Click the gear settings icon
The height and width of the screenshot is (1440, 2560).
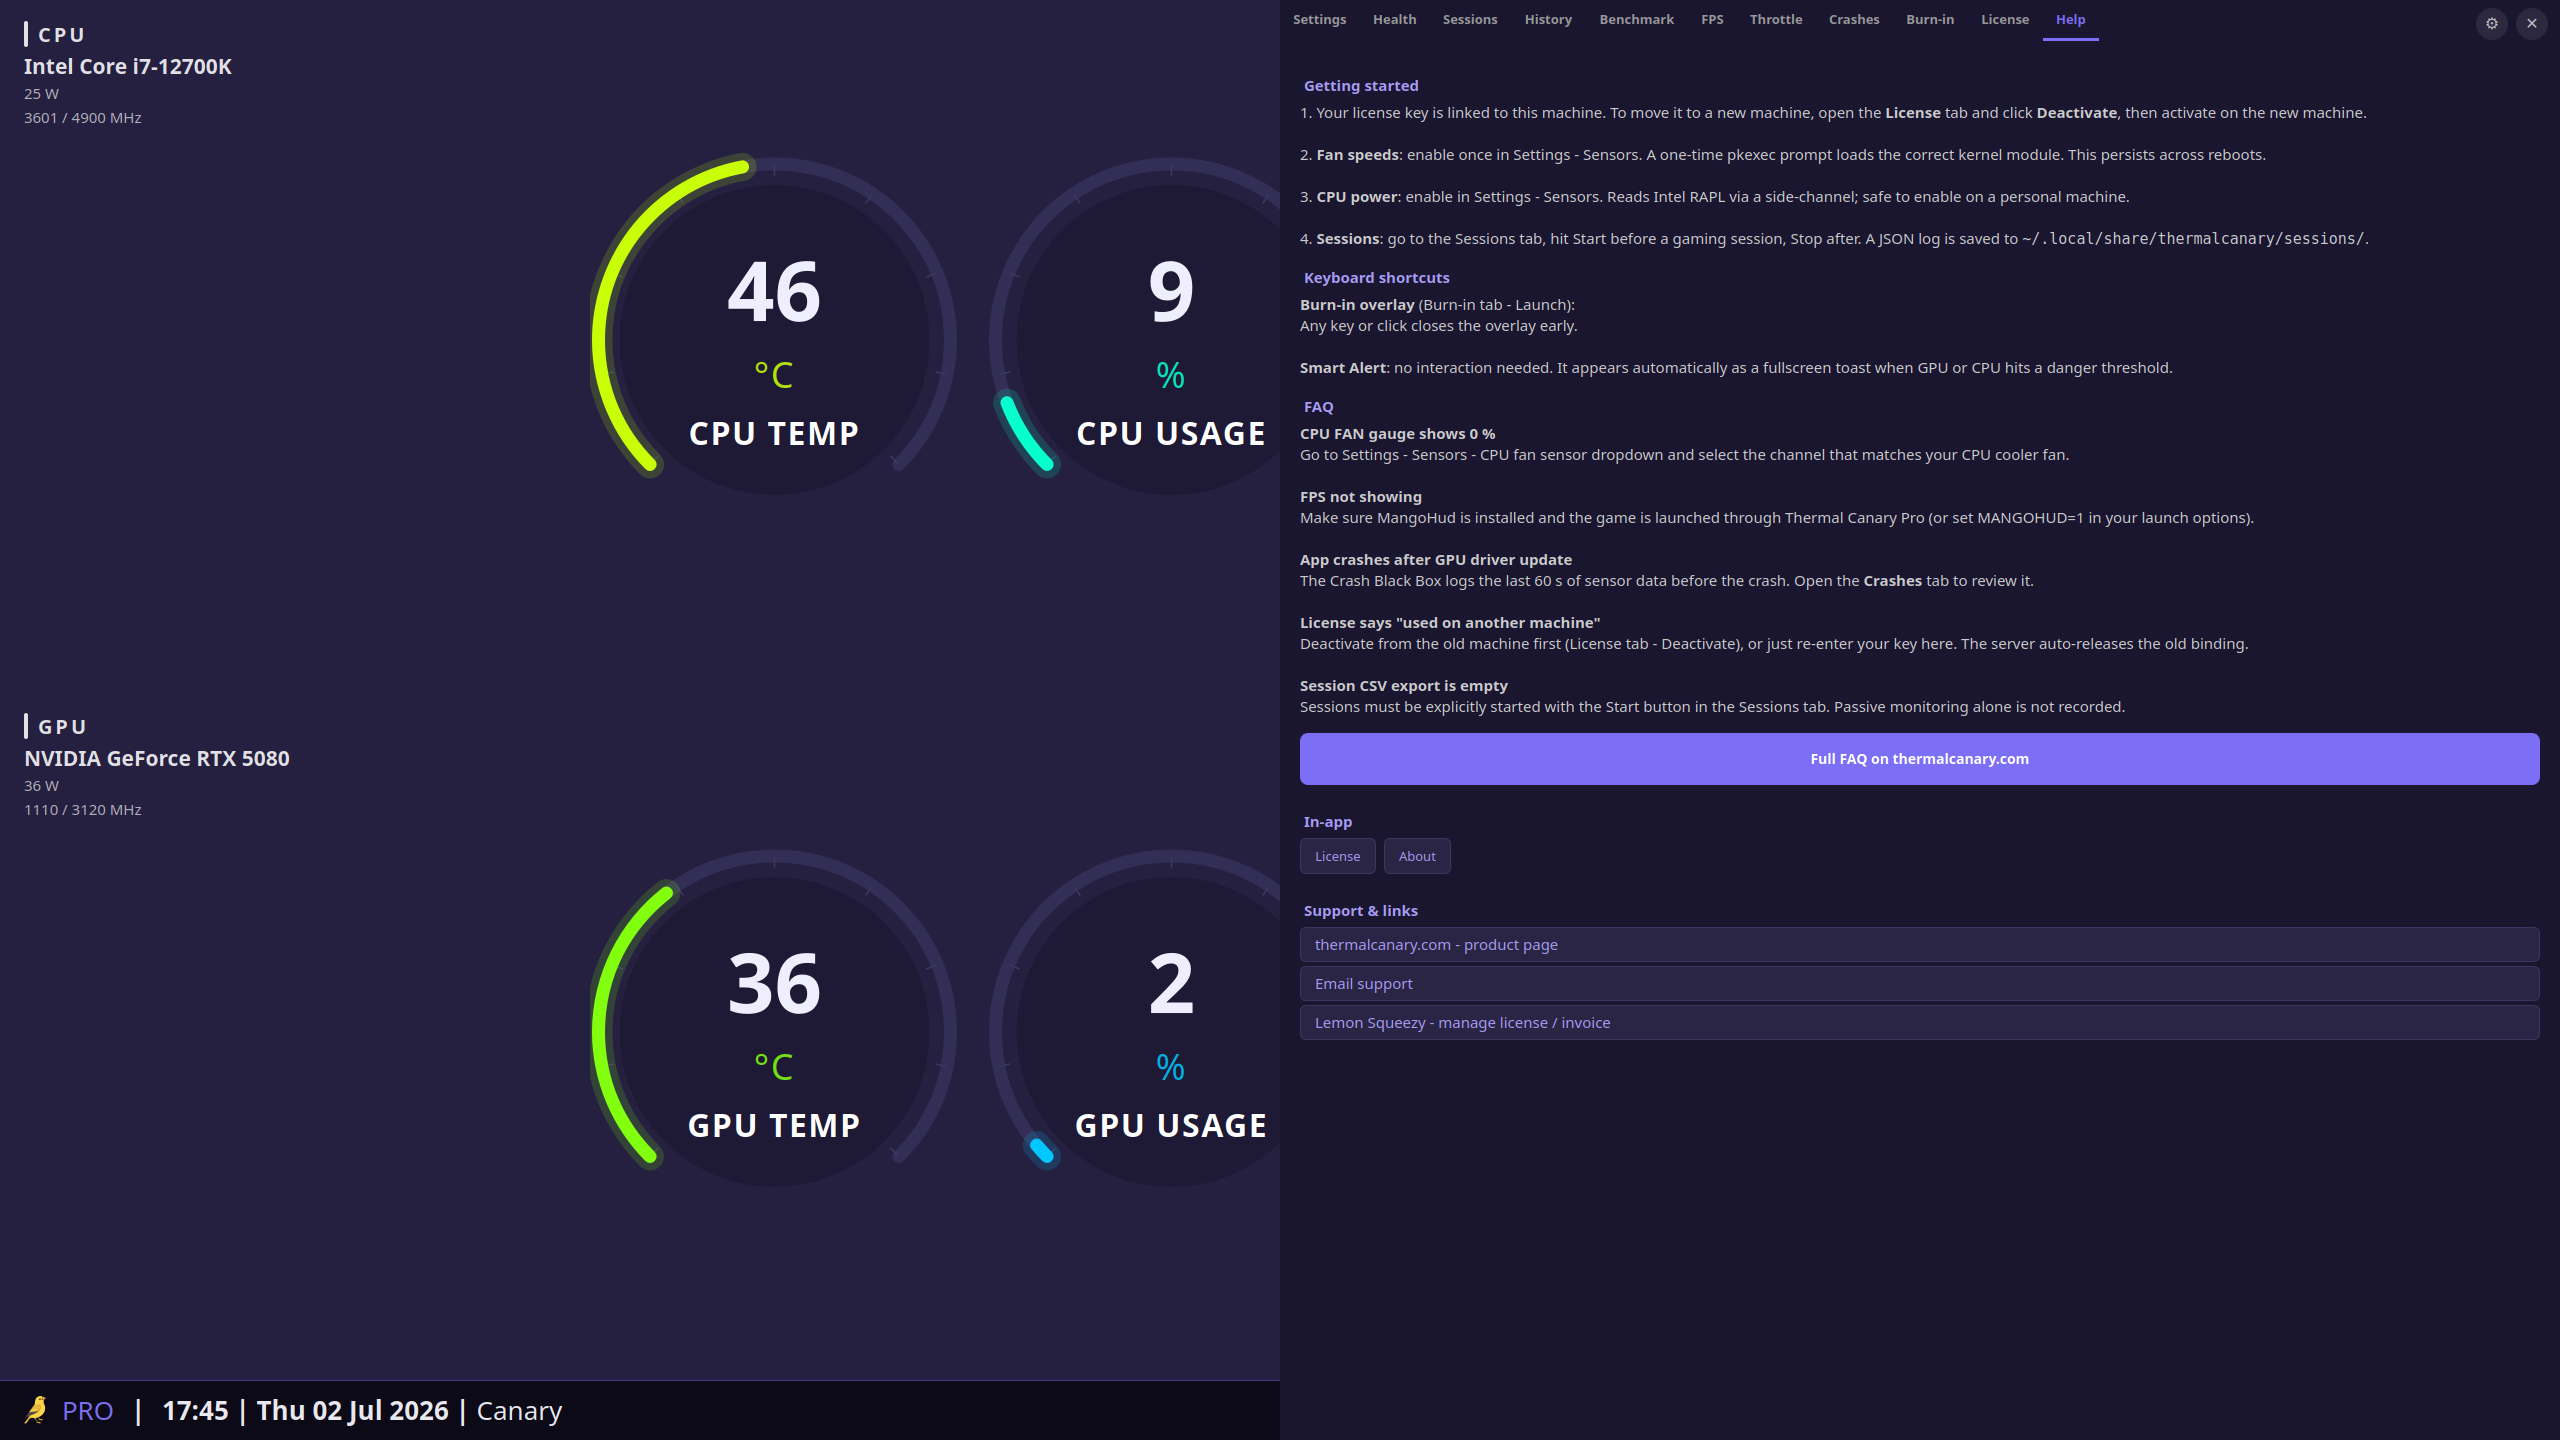click(x=2492, y=23)
